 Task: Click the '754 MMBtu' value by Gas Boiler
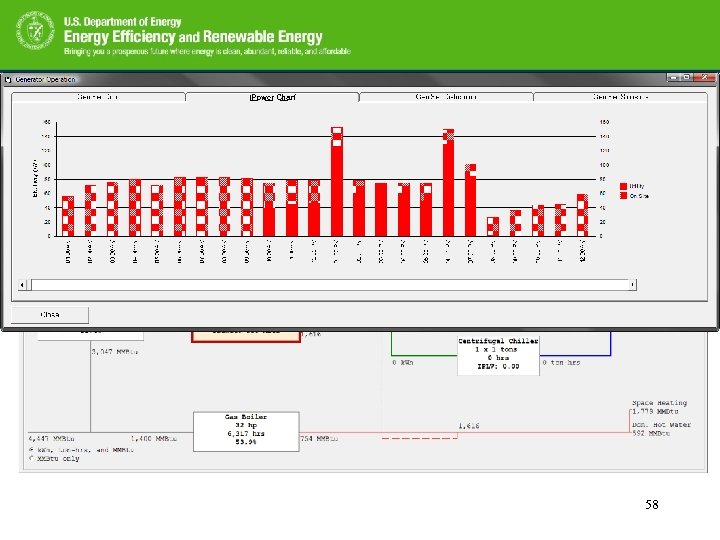(319, 439)
